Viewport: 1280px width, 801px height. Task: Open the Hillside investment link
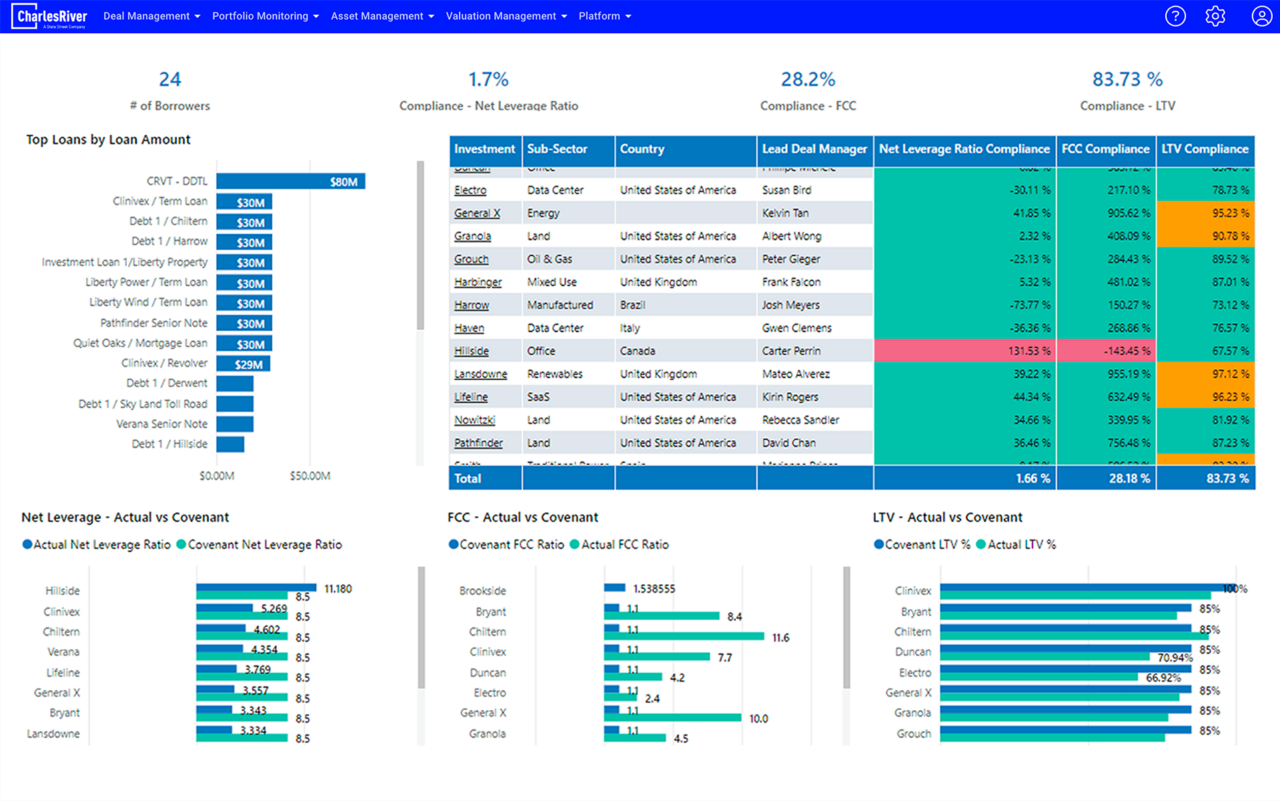471,351
